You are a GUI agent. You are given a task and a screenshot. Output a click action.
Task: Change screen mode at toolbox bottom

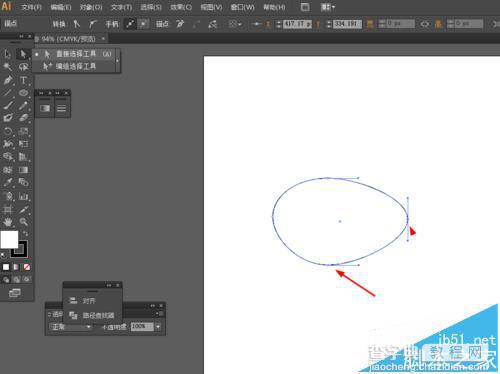pos(15,293)
